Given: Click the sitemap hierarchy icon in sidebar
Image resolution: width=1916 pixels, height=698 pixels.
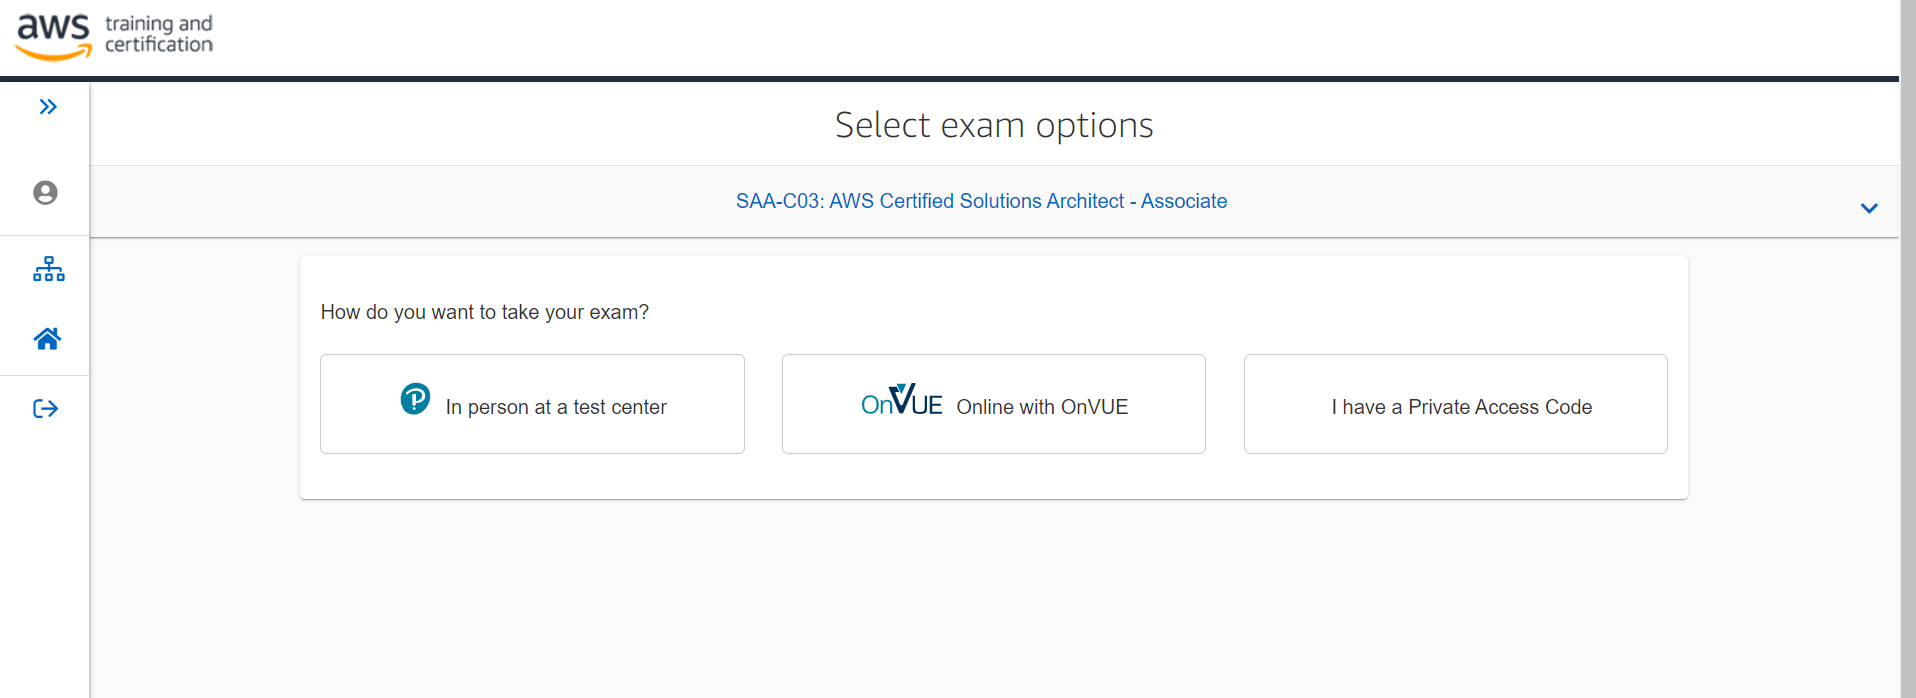Looking at the screenshot, I should point(48,269).
